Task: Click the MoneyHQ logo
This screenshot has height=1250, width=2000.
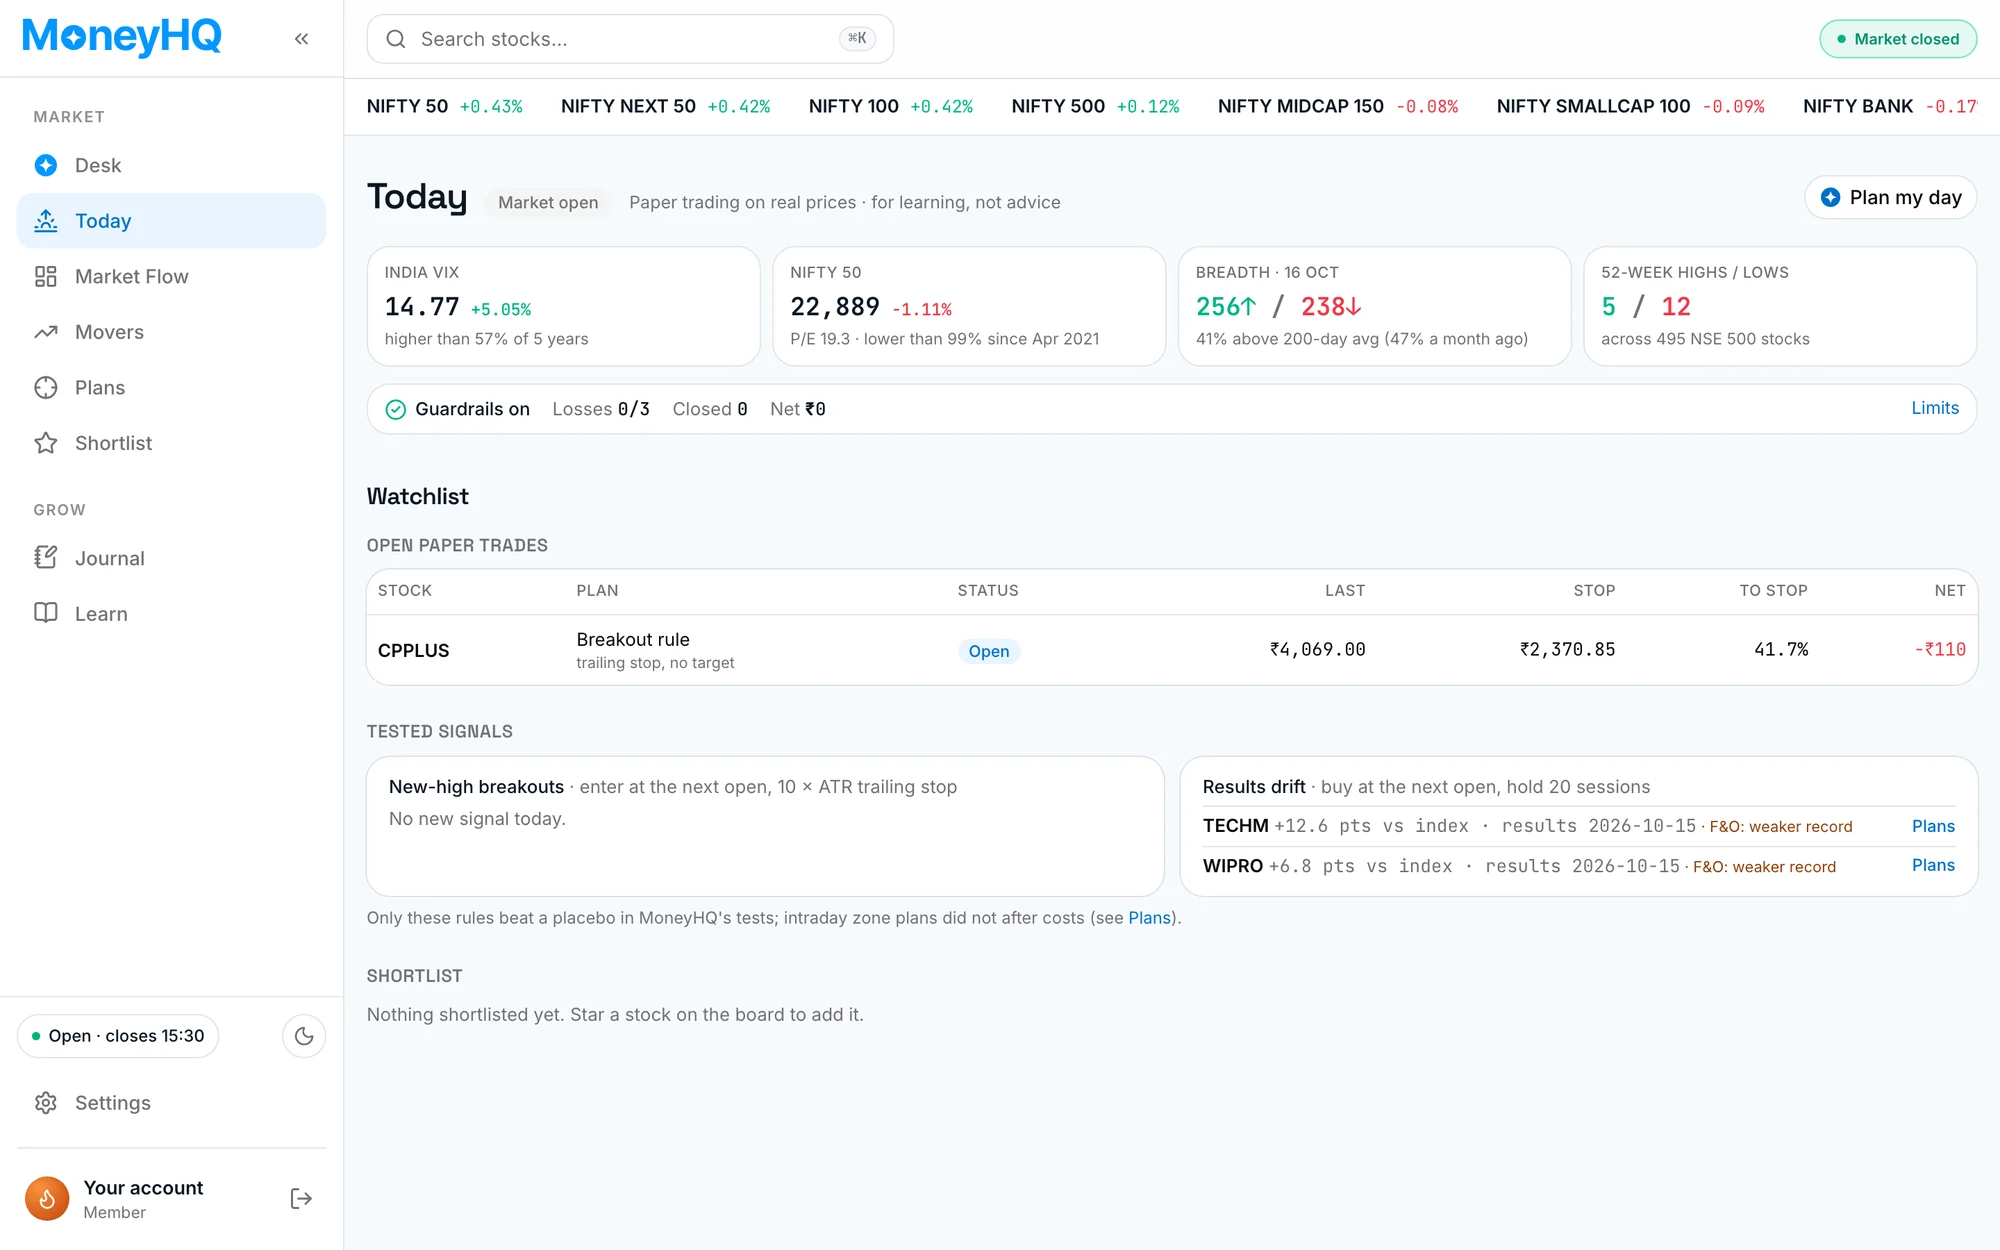Action: 122,37
